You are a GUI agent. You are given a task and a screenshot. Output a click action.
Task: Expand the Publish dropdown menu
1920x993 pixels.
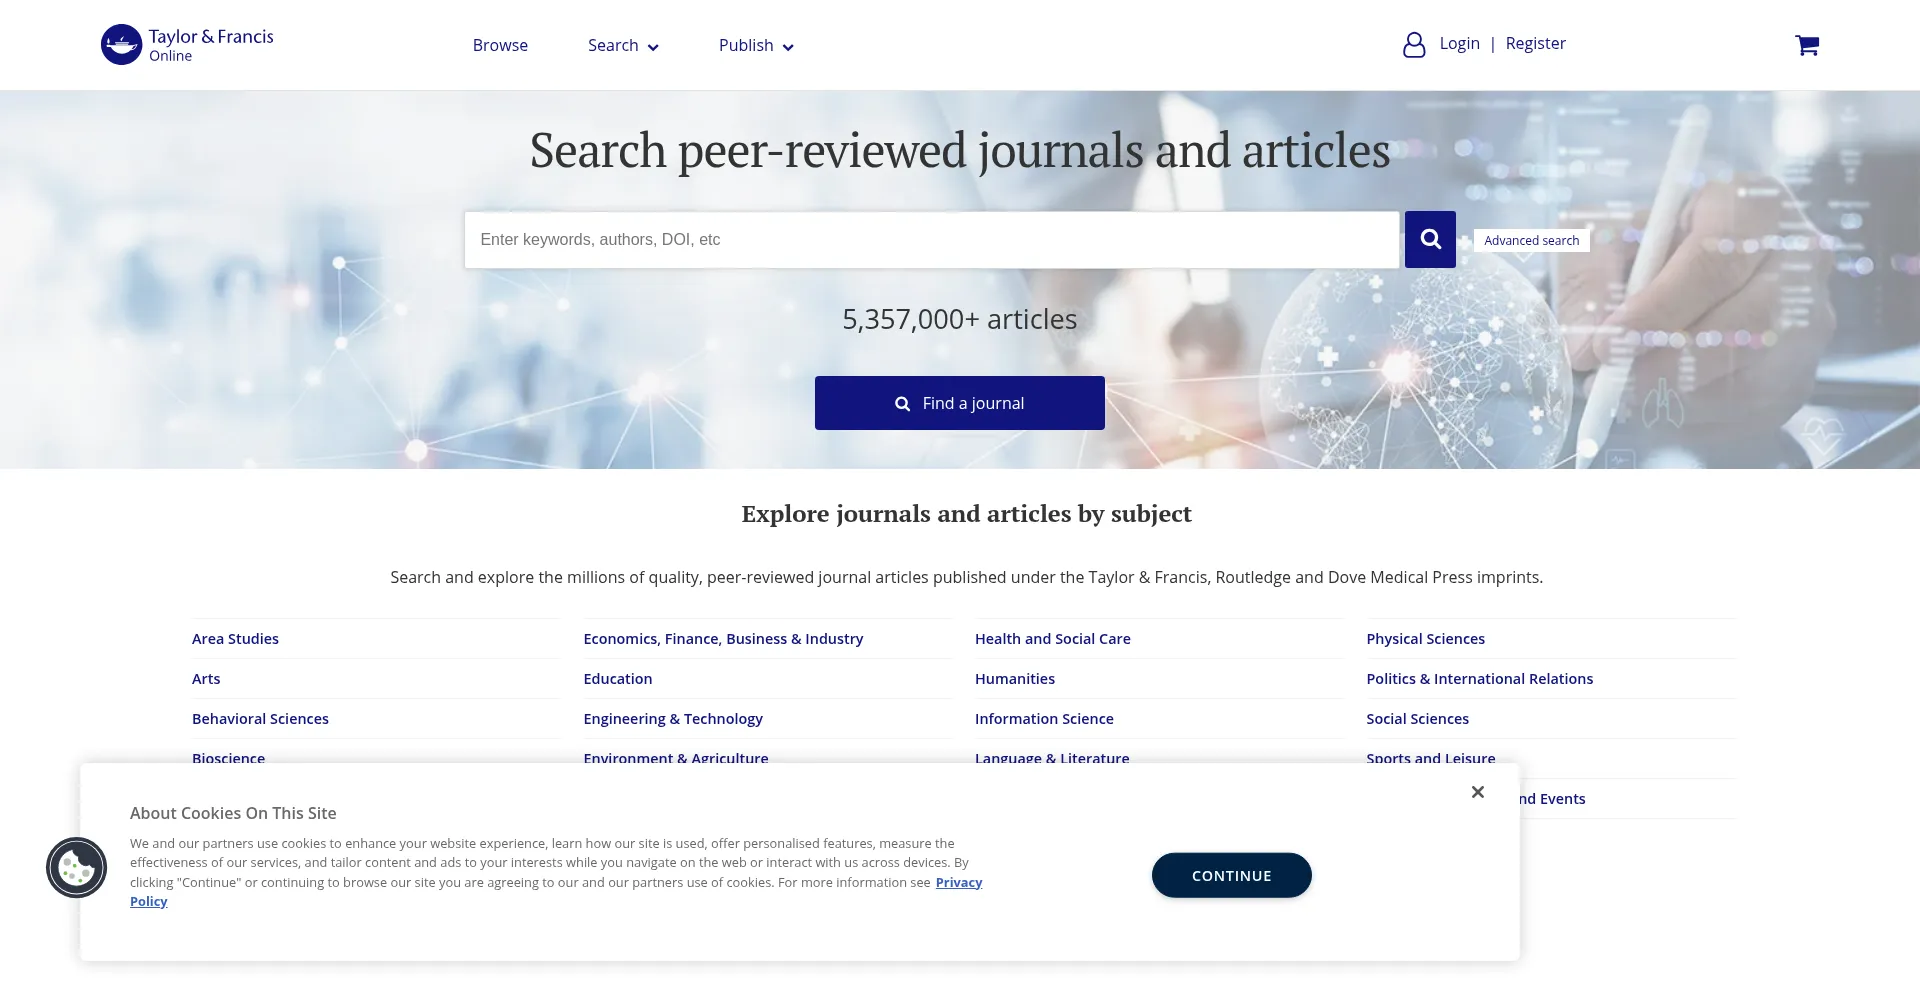[755, 46]
